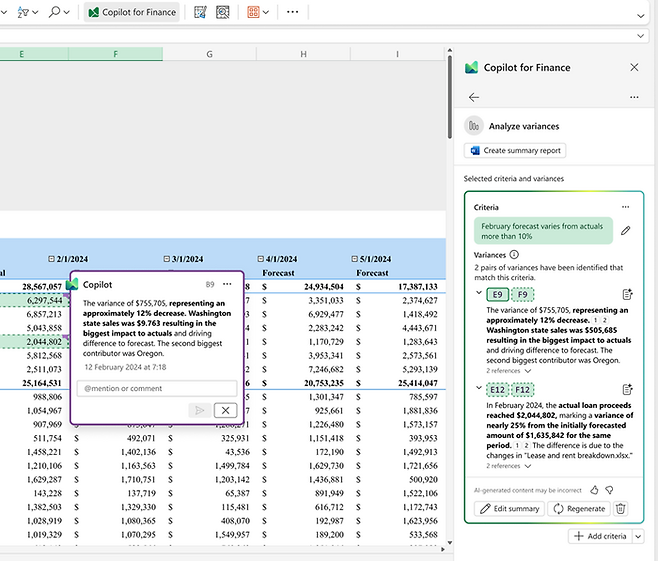658x561 pixels.
Task: Open the Add criteria dropdown arrow
Action: [x=639, y=537]
